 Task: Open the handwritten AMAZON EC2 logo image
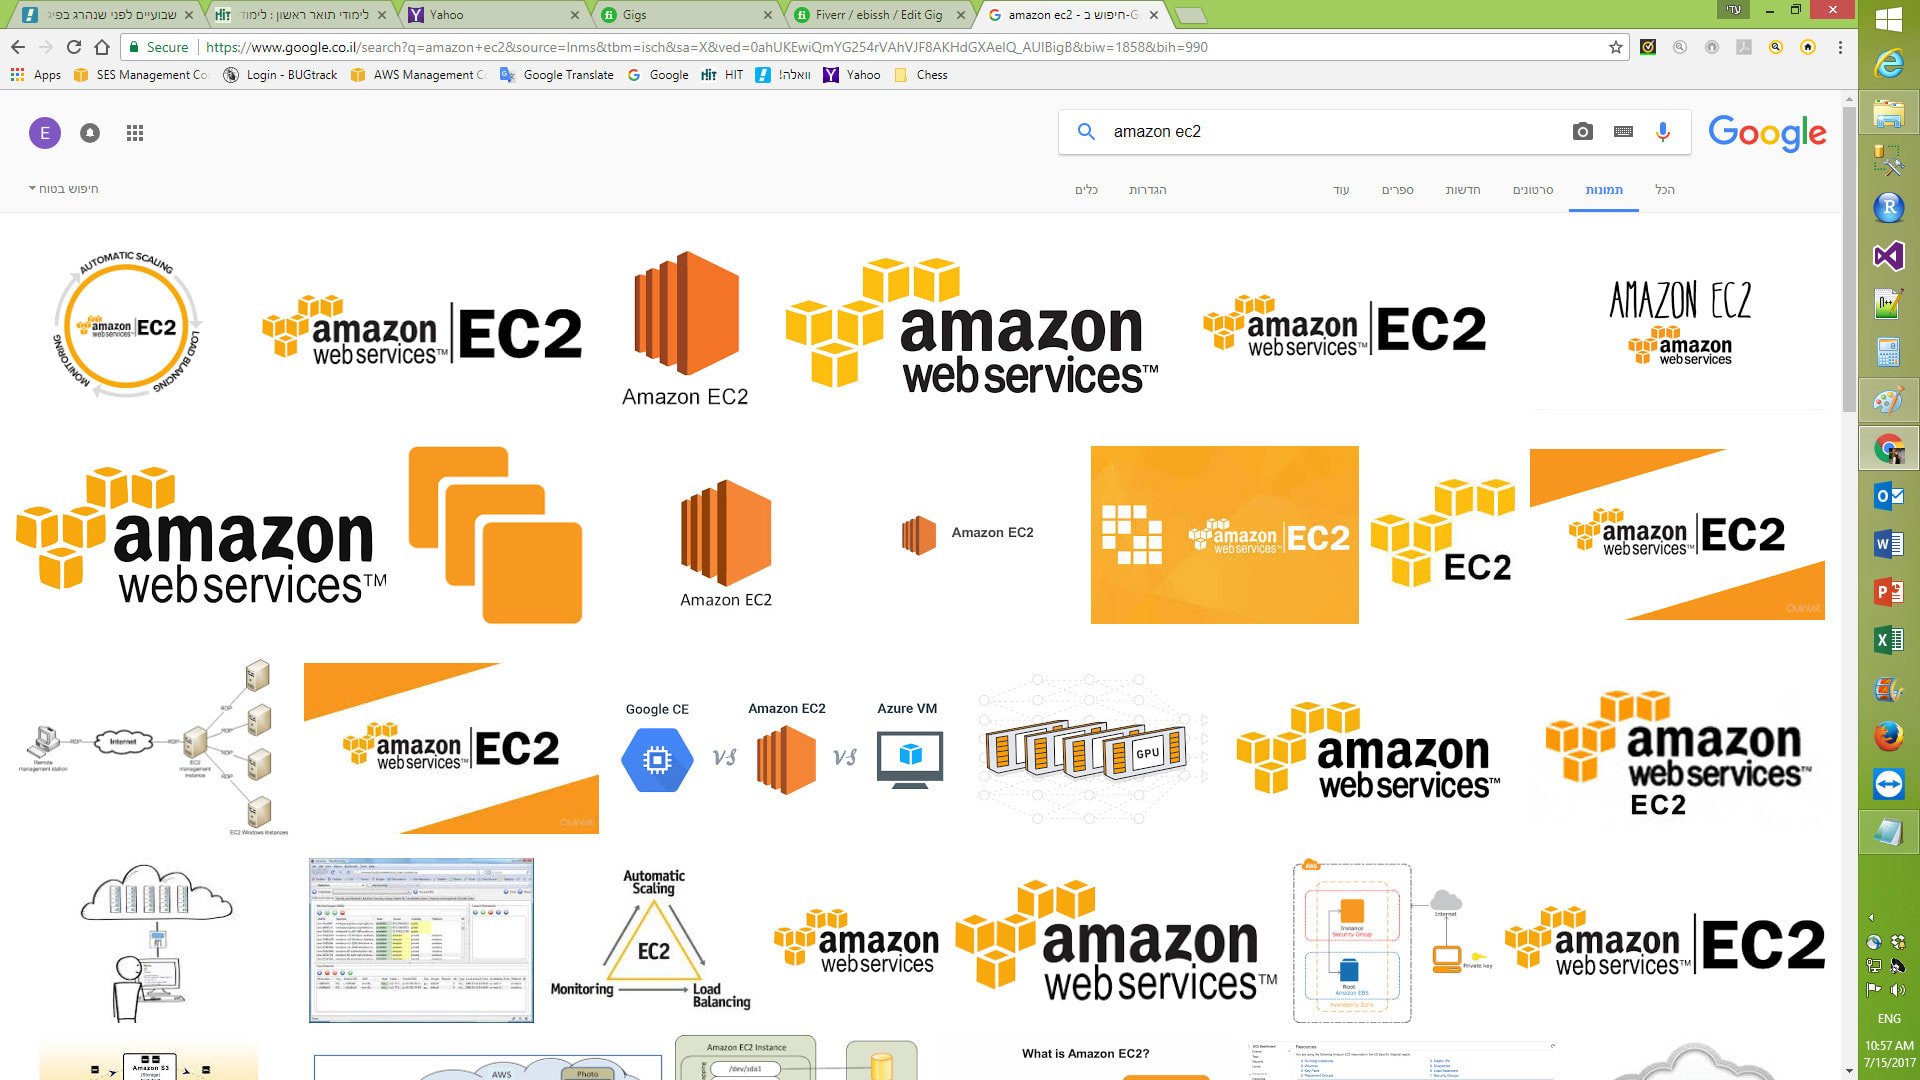pos(1680,325)
